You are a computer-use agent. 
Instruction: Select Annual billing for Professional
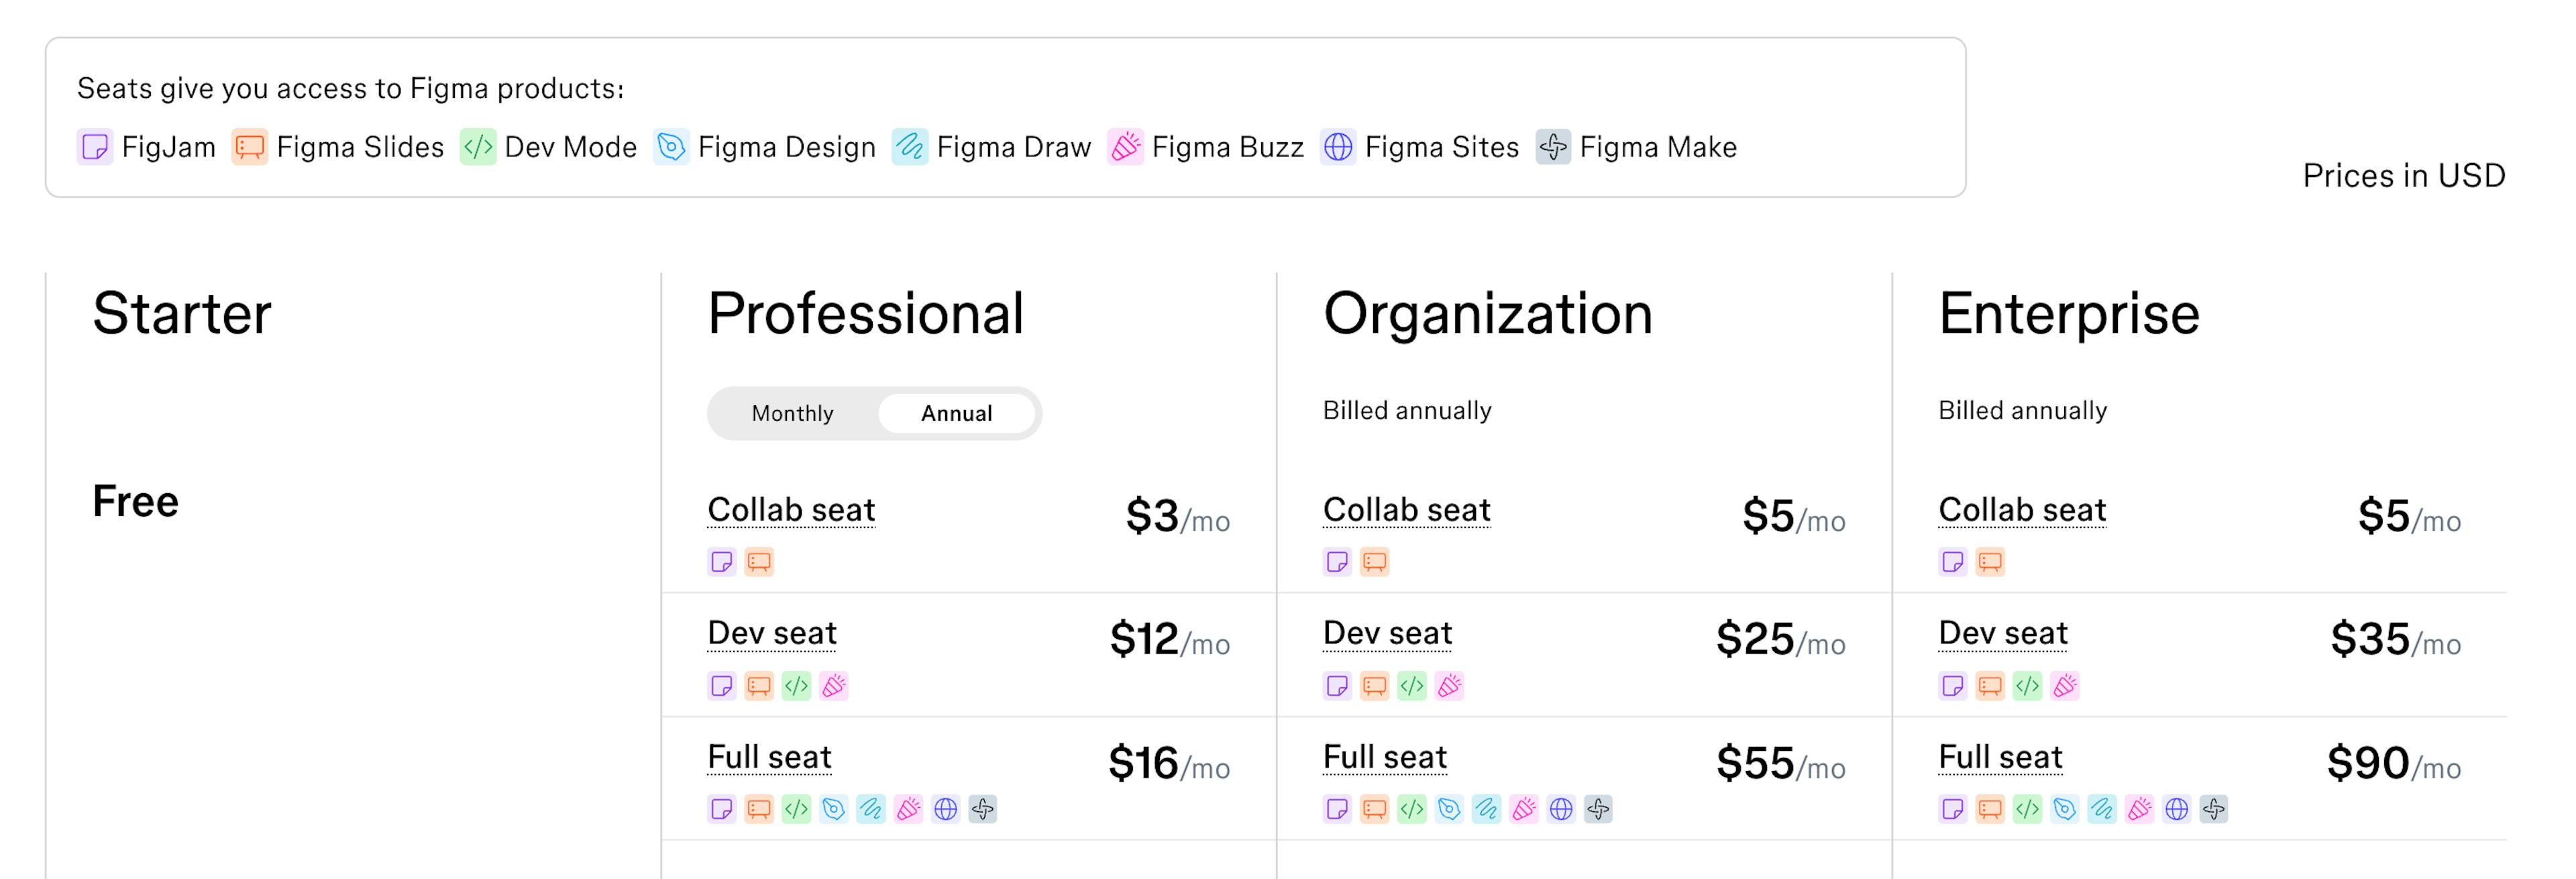(x=956, y=413)
